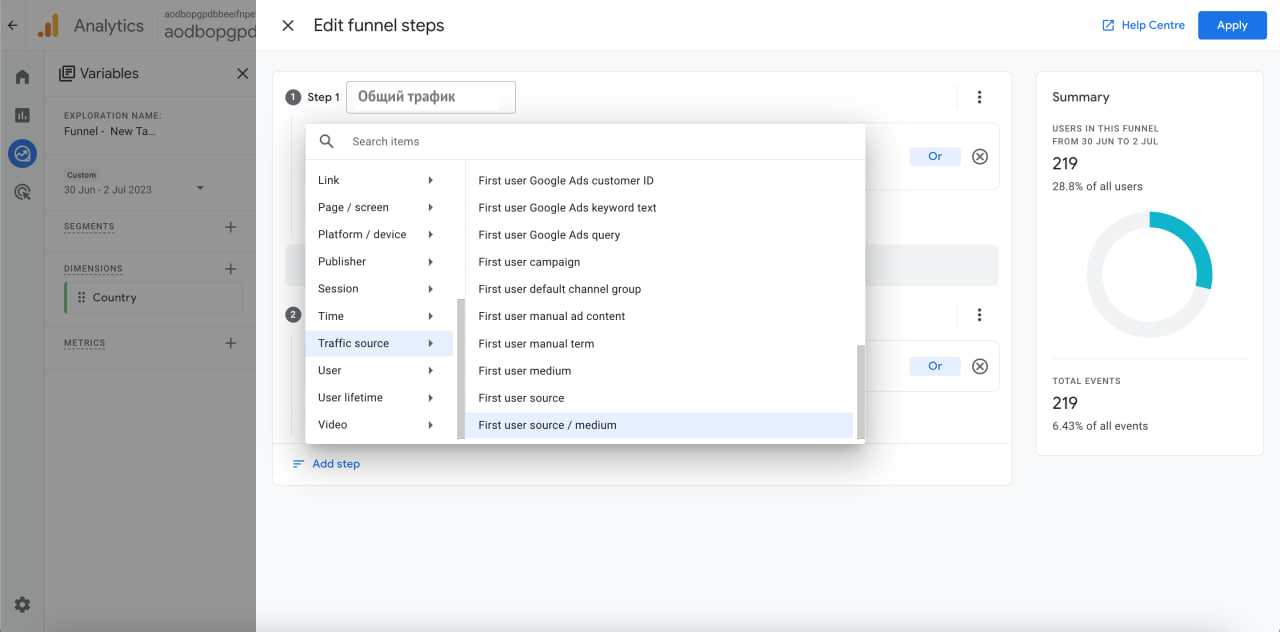Open the Home icon in left sidebar
This screenshot has height=632, width=1280.
click(x=22, y=77)
